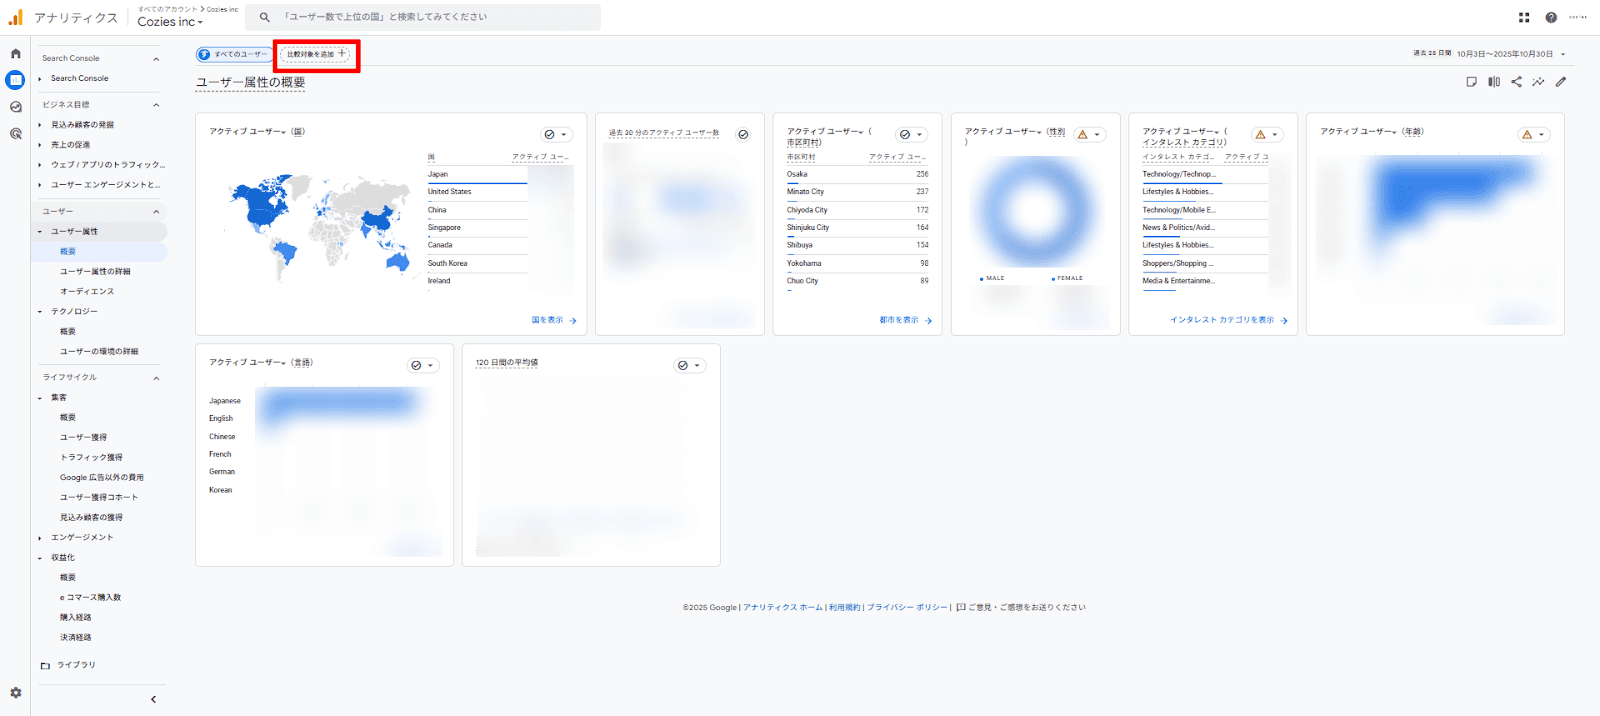Open Admin settings gear icon

15,693
